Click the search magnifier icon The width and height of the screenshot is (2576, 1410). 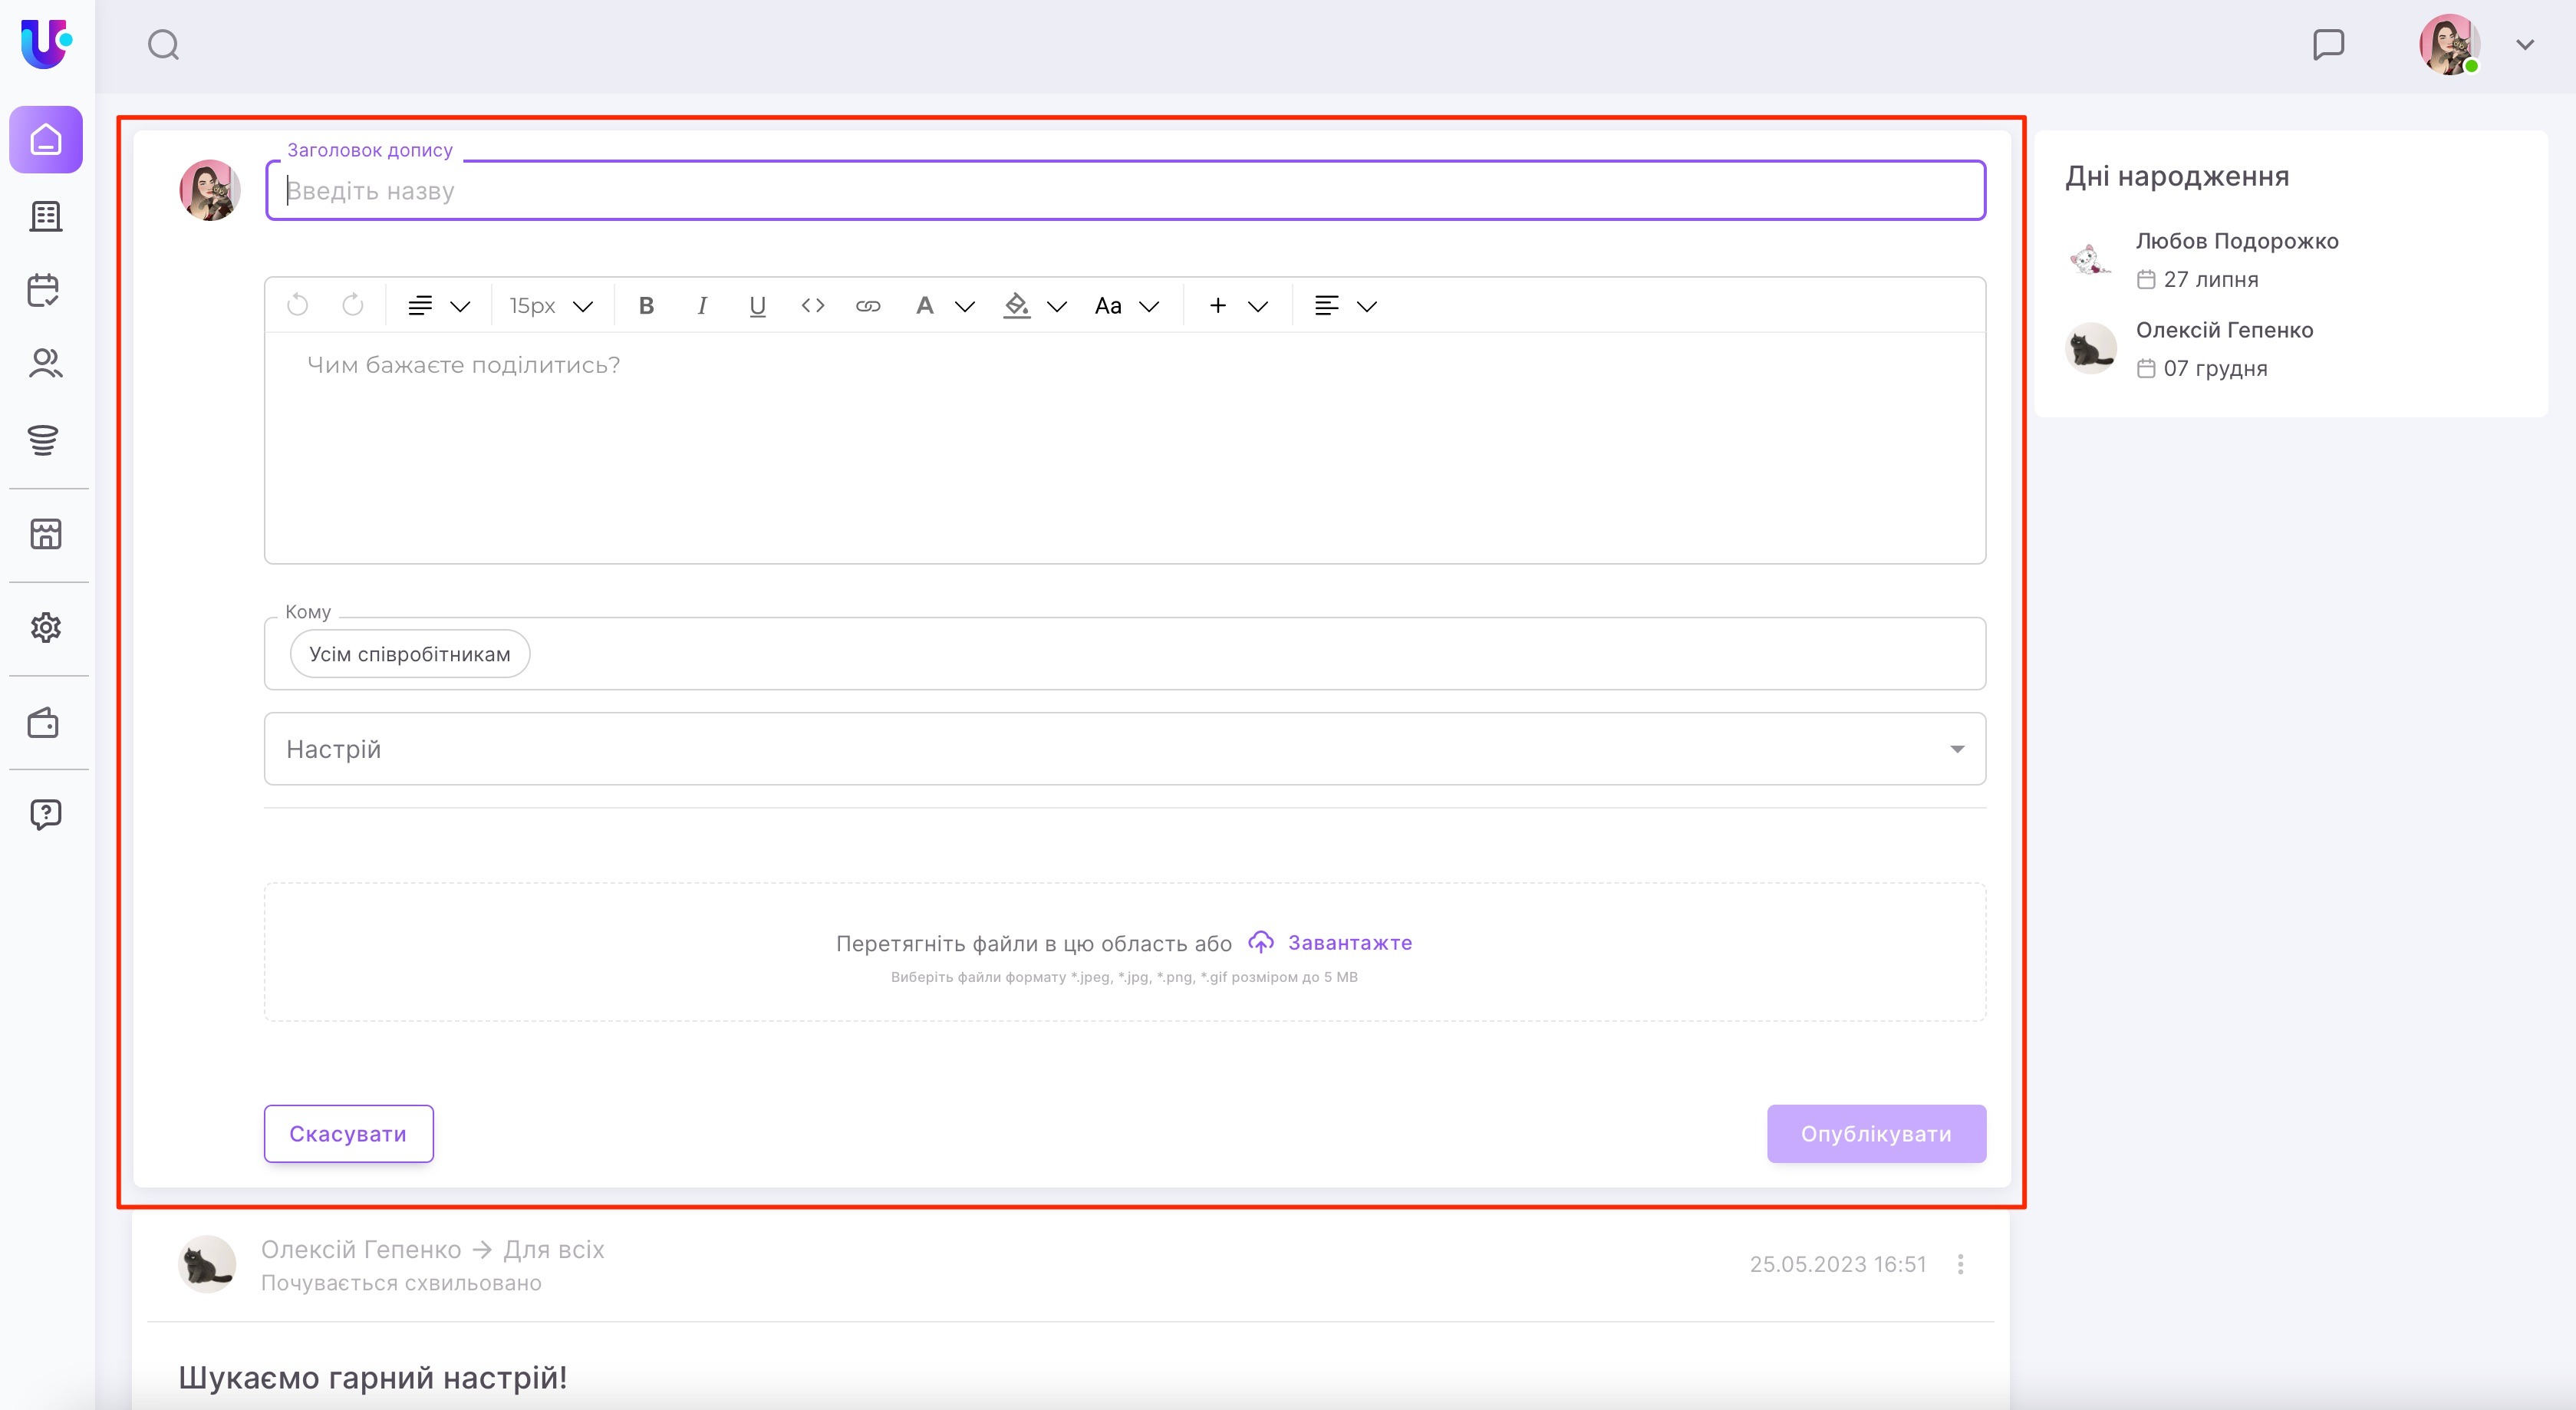coord(163,45)
